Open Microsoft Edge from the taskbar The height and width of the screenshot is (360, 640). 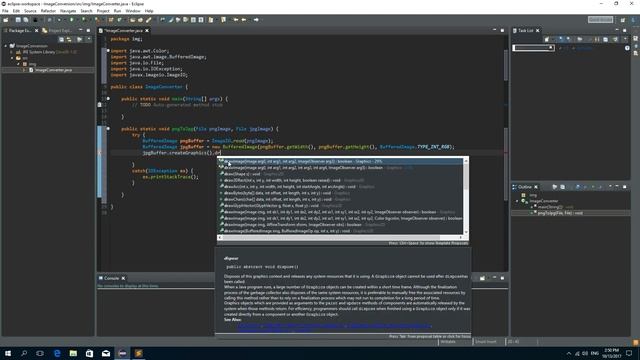[x=57, y=353]
